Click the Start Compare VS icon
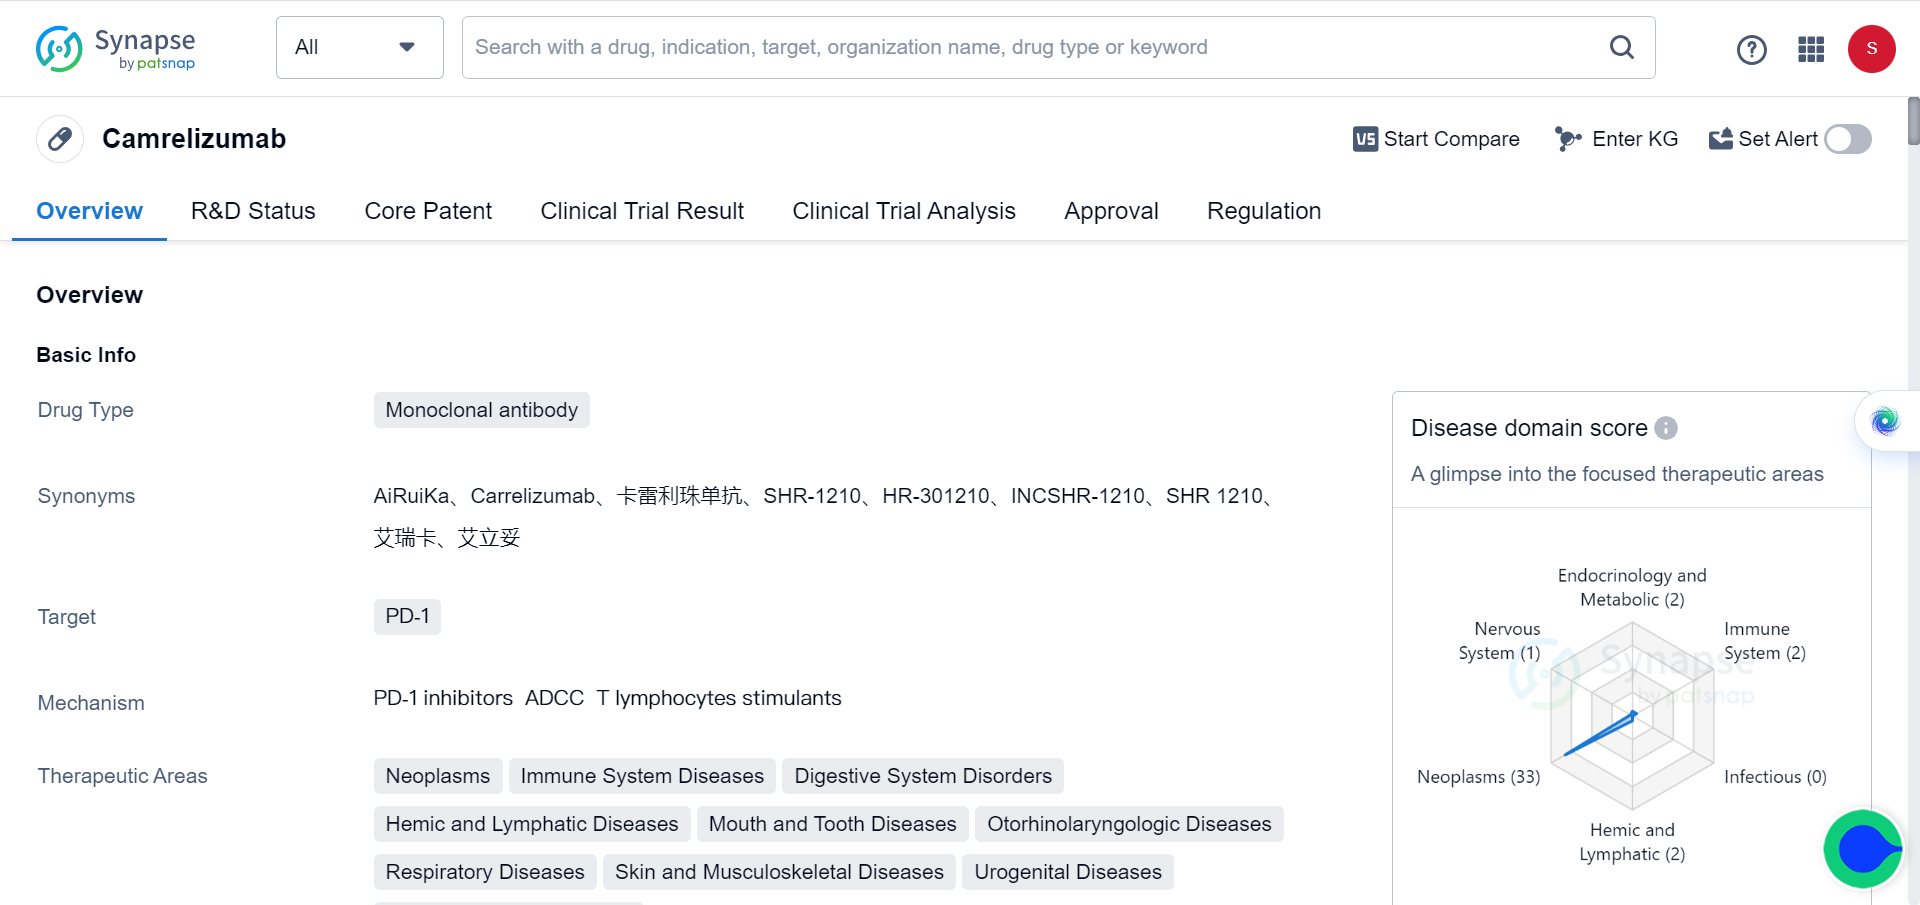Screen dimensions: 1920x905 tap(1365, 139)
